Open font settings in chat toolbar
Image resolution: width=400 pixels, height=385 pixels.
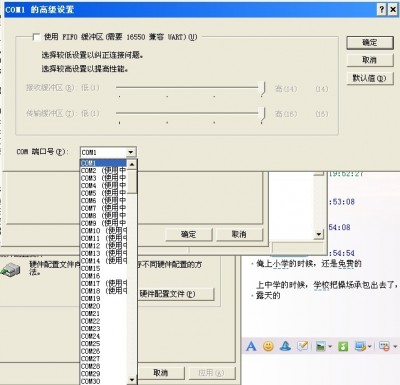tap(251, 346)
